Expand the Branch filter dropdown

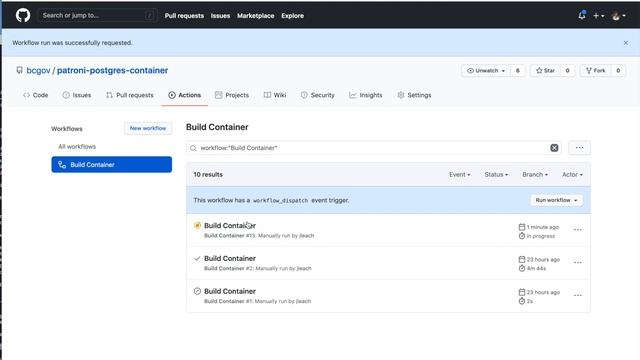pos(535,175)
